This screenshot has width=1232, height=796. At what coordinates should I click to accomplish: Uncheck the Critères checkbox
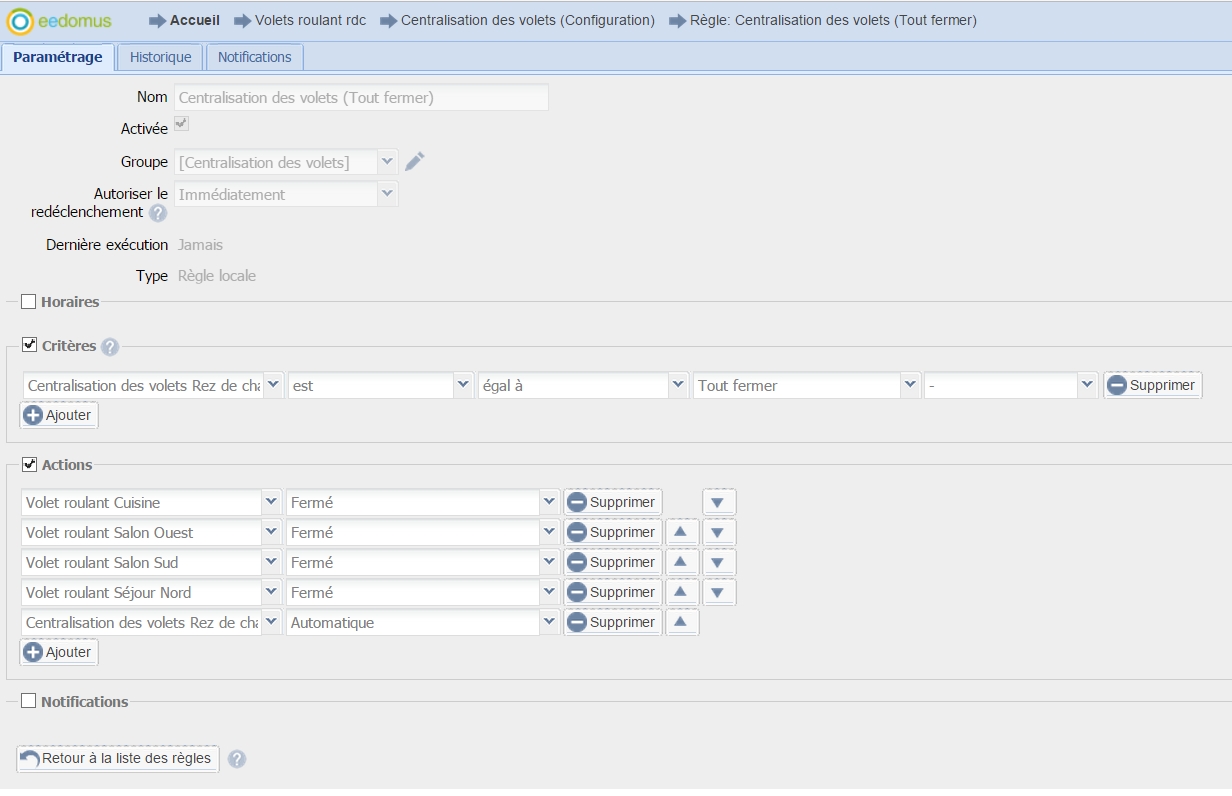coord(28,346)
